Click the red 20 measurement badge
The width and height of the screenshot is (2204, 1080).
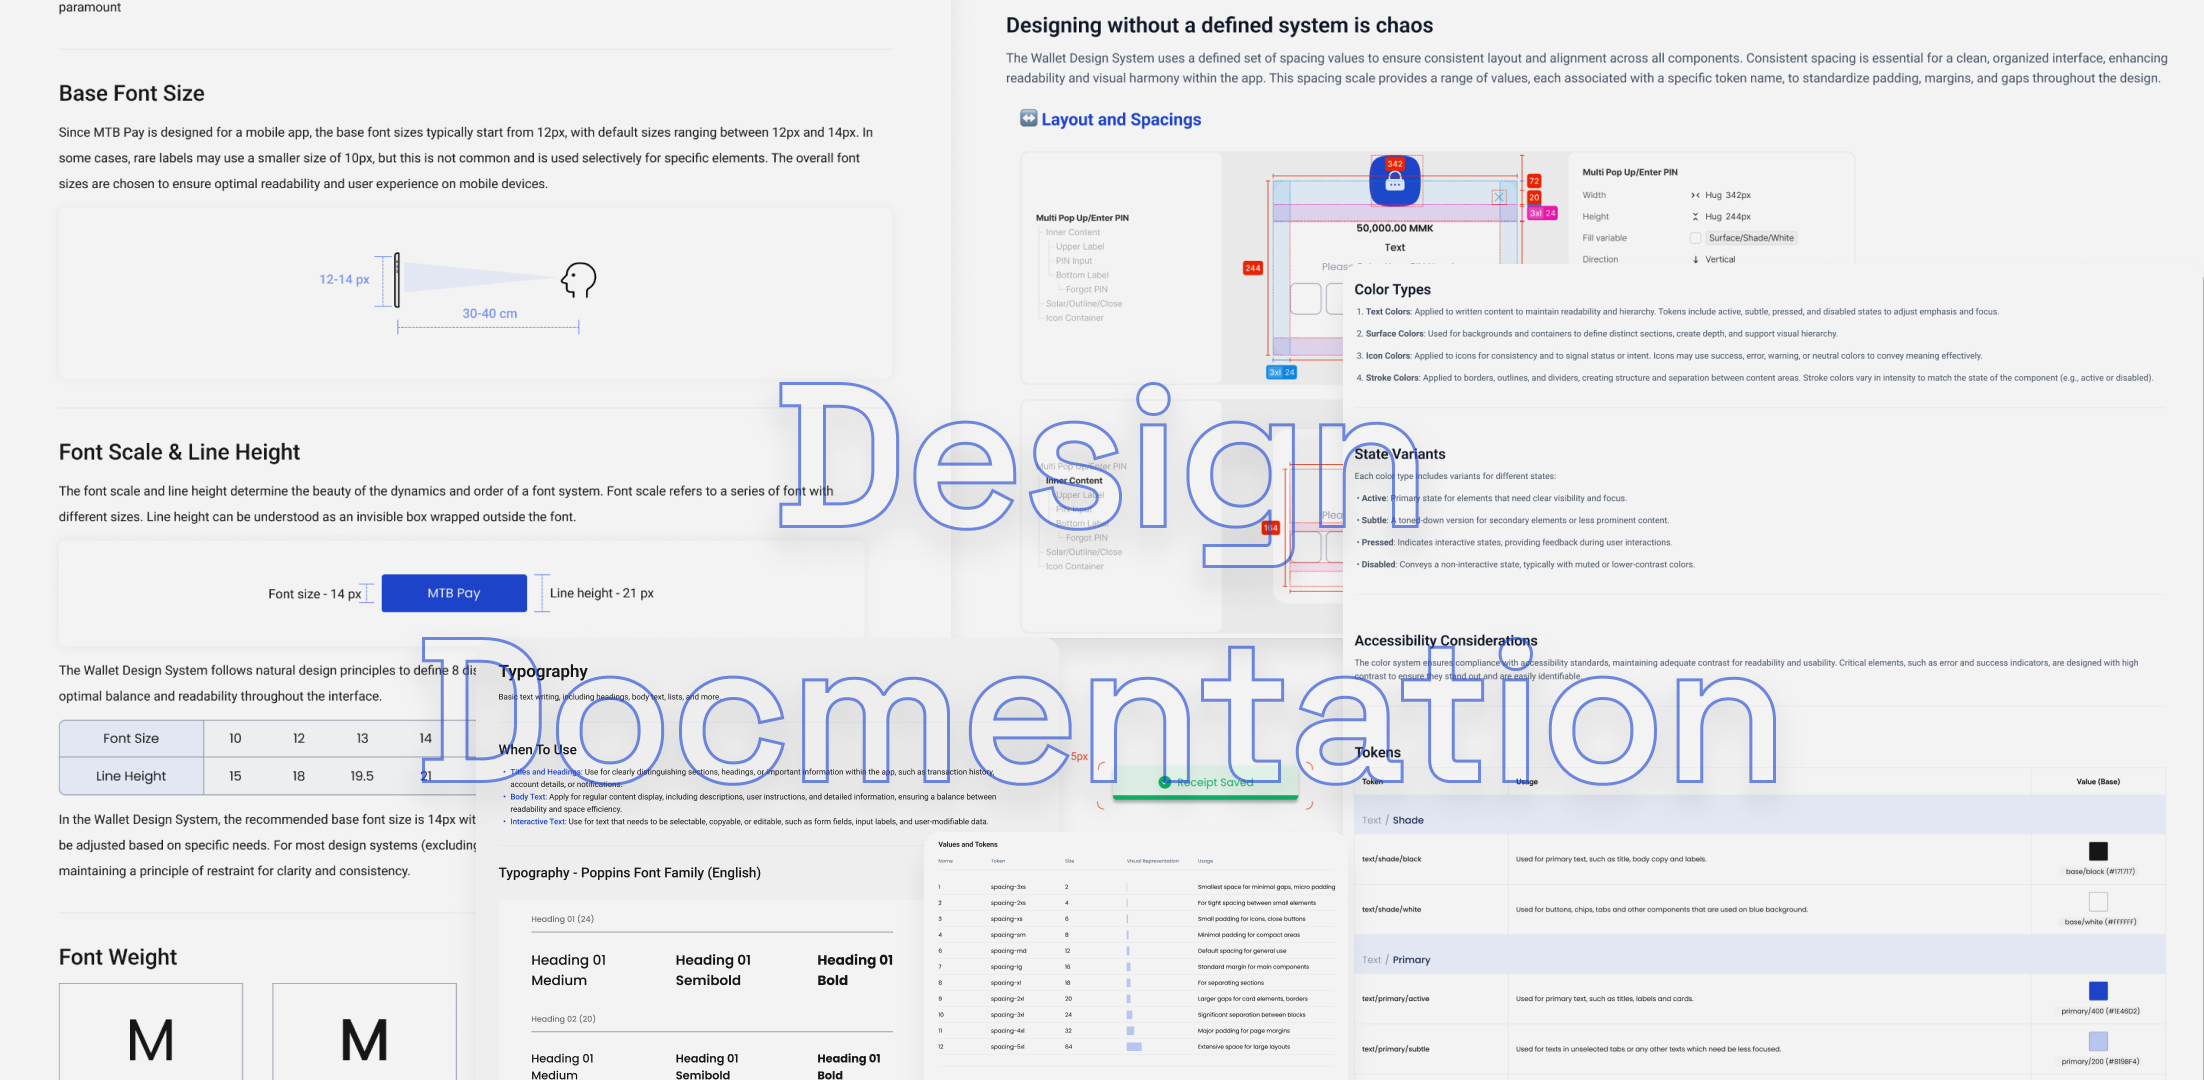click(x=1534, y=197)
